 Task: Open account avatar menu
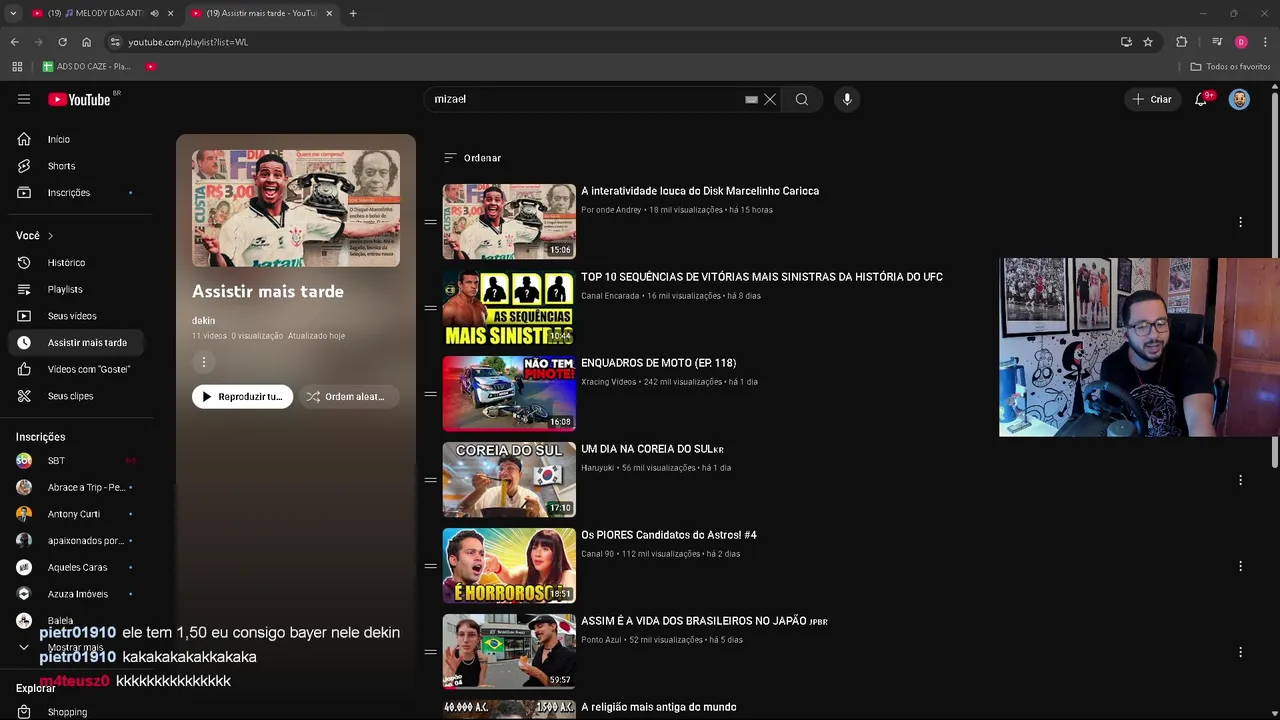coord(1239,99)
